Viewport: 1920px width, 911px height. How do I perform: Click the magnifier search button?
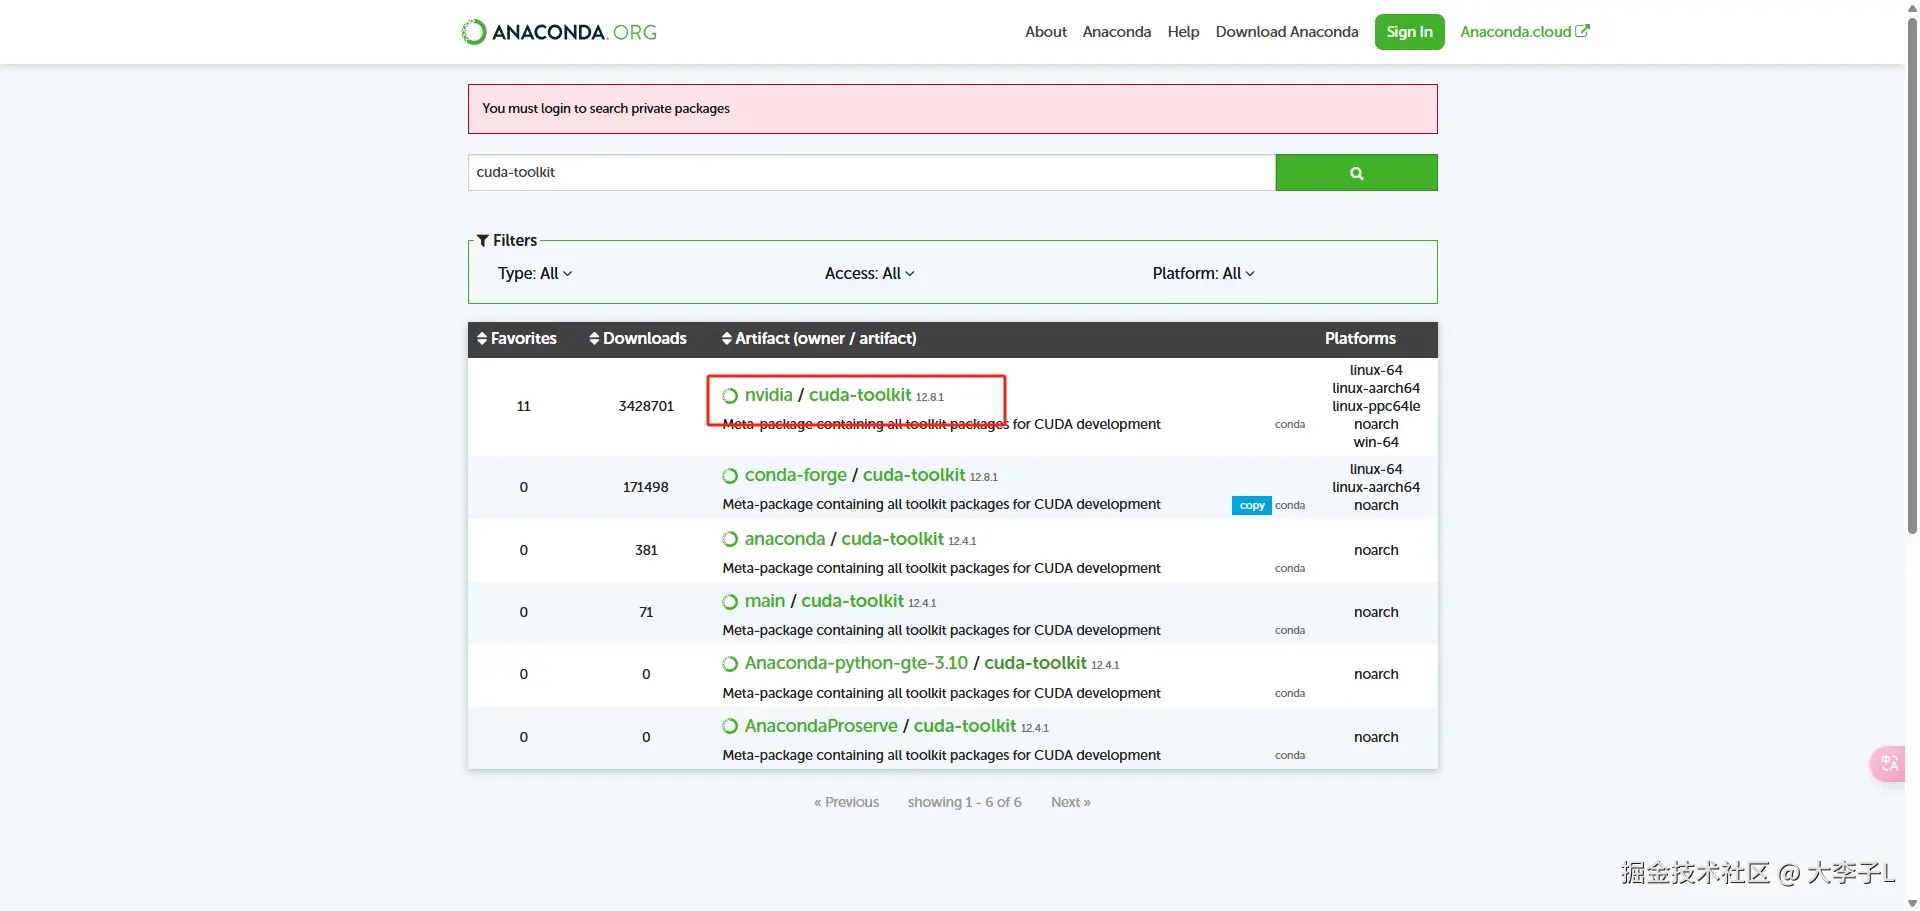tap(1356, 173)
